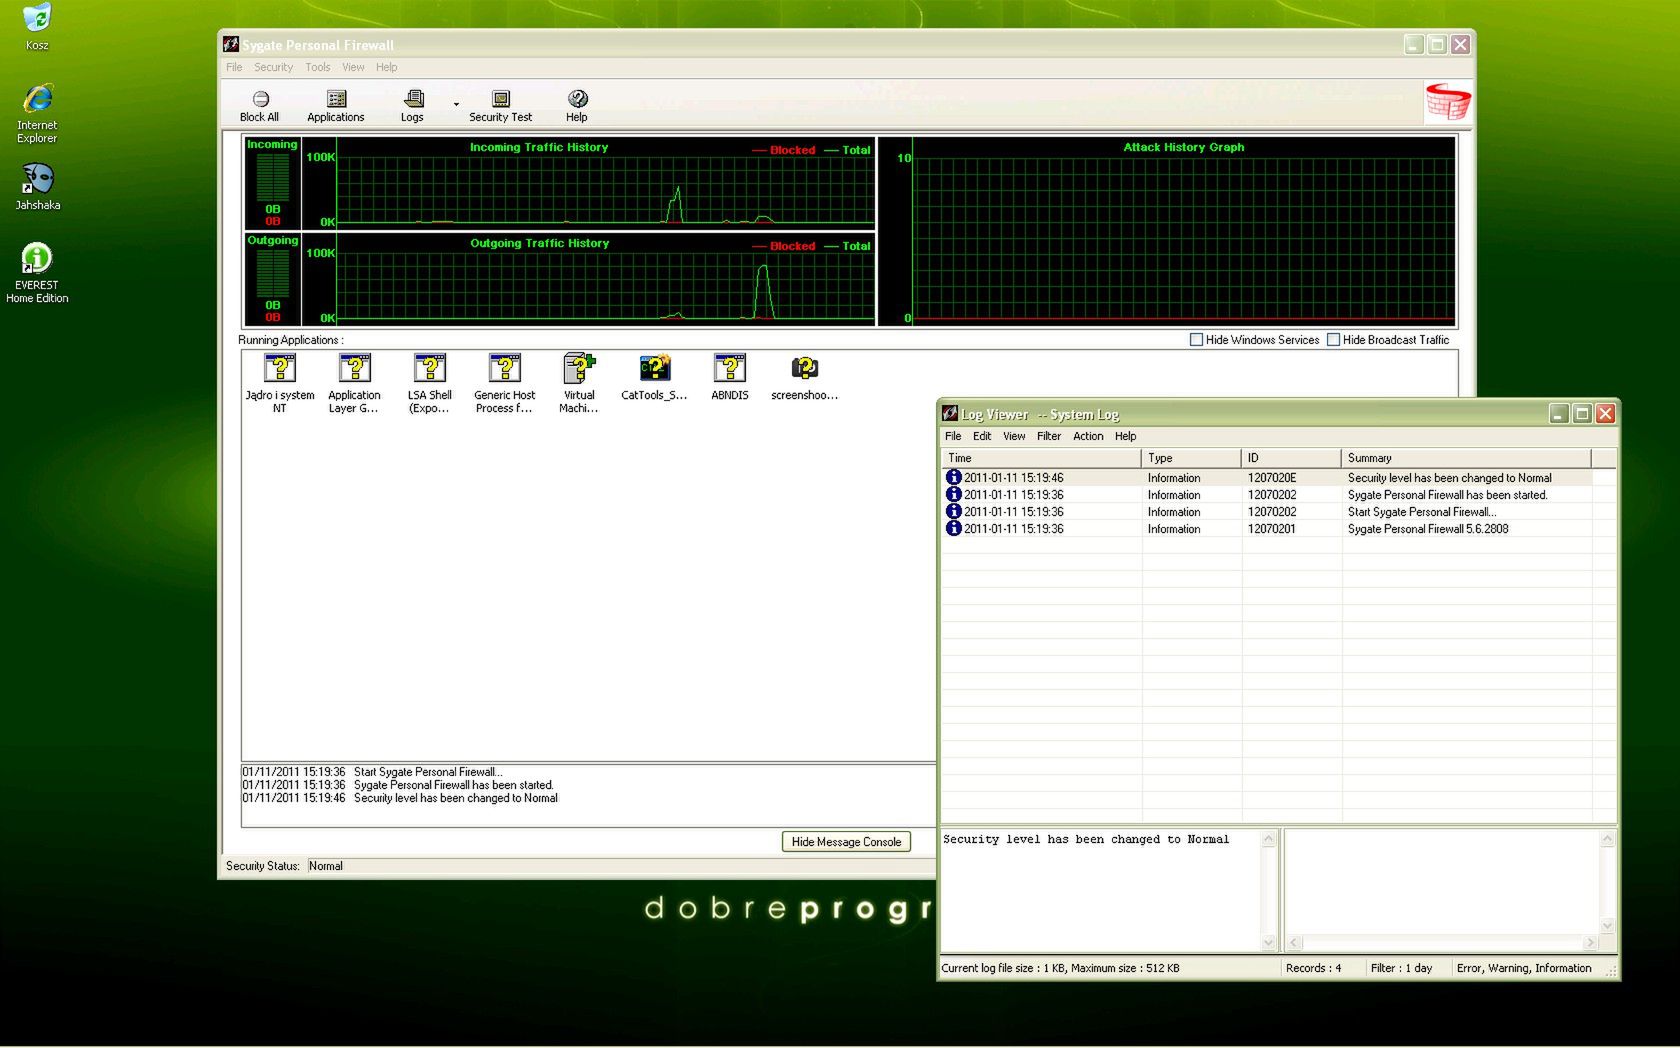Screen dimensions: 1680x1048
Task: Click the Help toolbar icon
Action: 577,105
